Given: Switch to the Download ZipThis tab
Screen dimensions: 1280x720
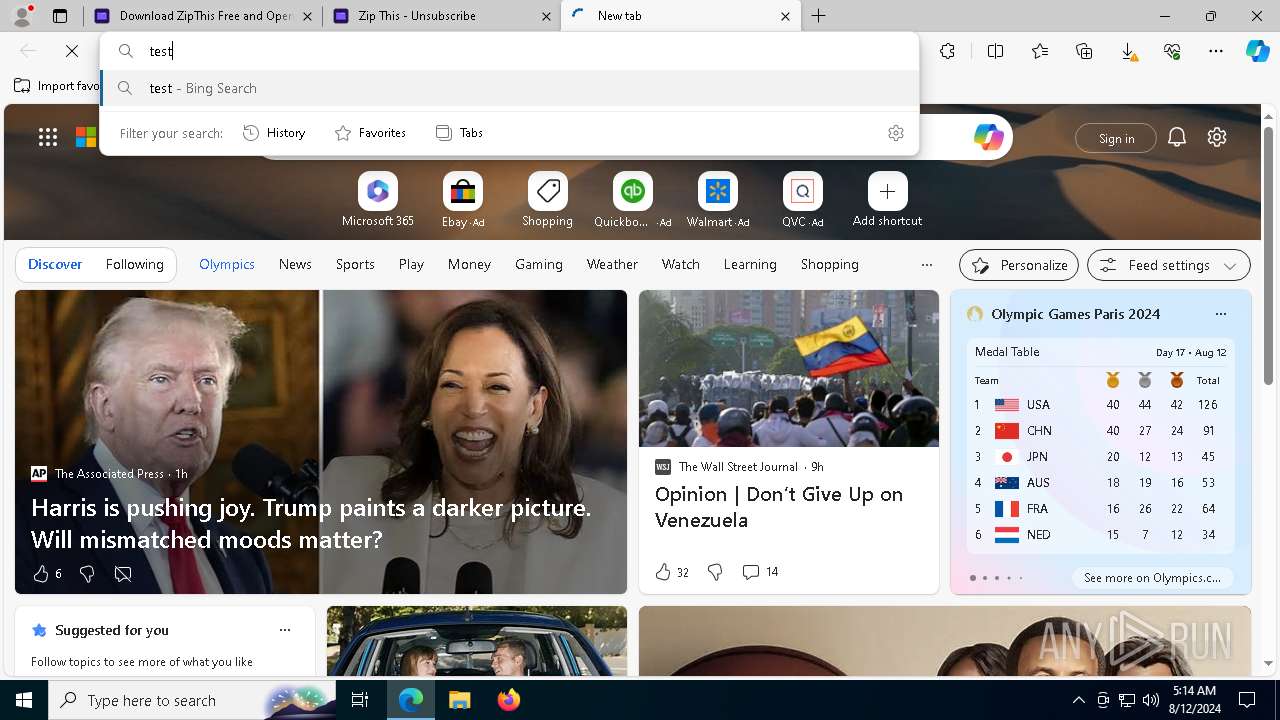Looking at the screenshot, I should (203, 16).
